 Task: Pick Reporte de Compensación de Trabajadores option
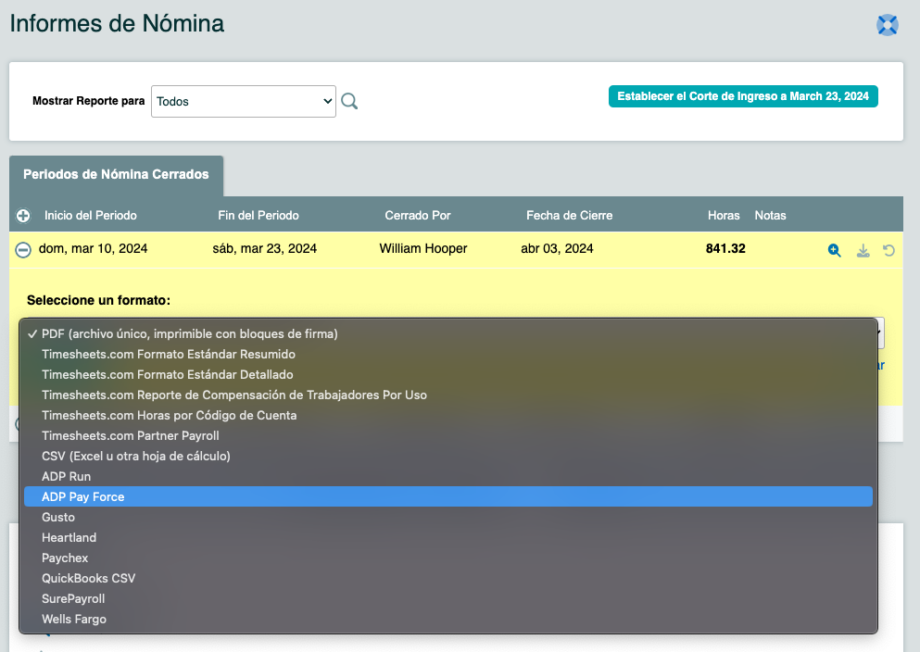[x=448, y=395]
